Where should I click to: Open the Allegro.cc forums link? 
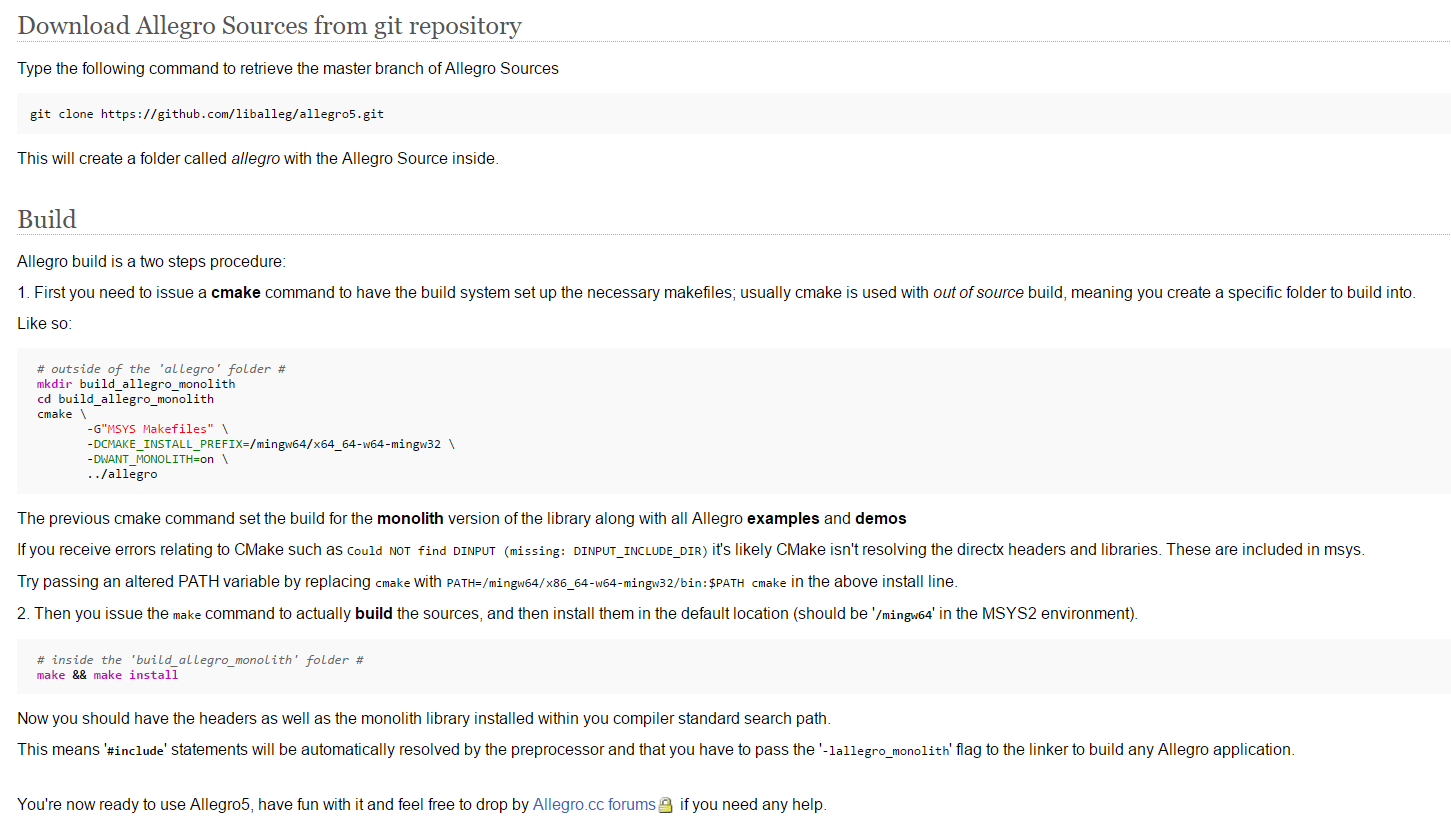click(x=594, y=804)
